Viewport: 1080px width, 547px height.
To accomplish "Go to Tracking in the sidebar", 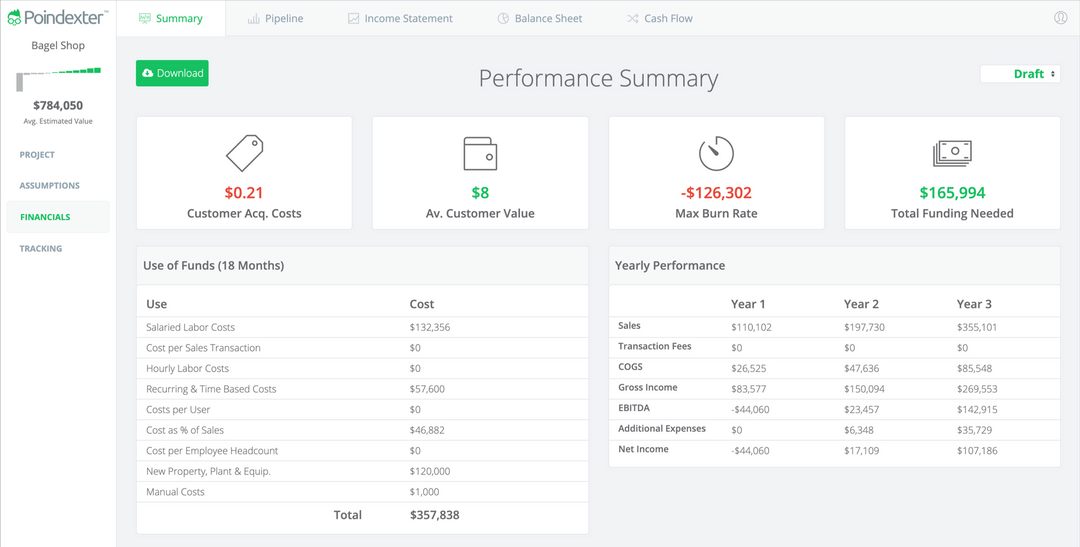I will pyautogui.click(x=41, y=248).
